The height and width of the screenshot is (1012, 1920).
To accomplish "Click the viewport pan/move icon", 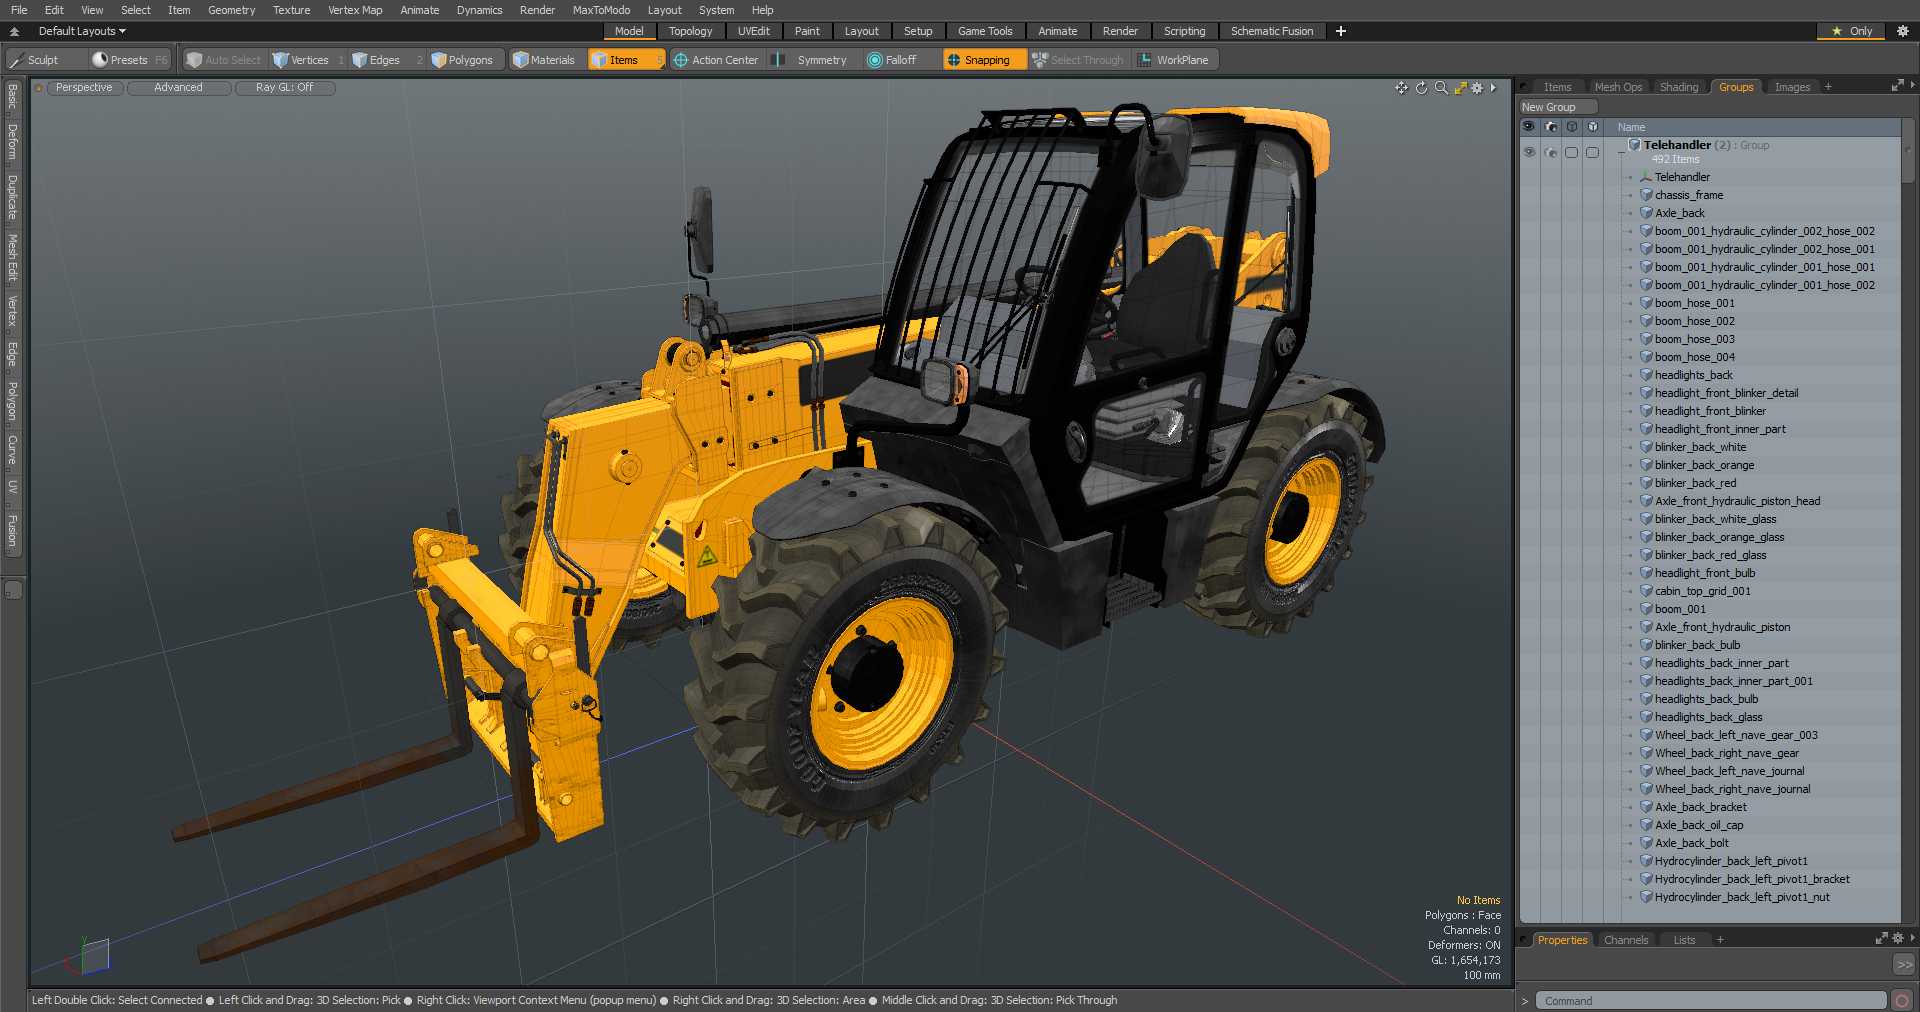I will click(1402, 88).
